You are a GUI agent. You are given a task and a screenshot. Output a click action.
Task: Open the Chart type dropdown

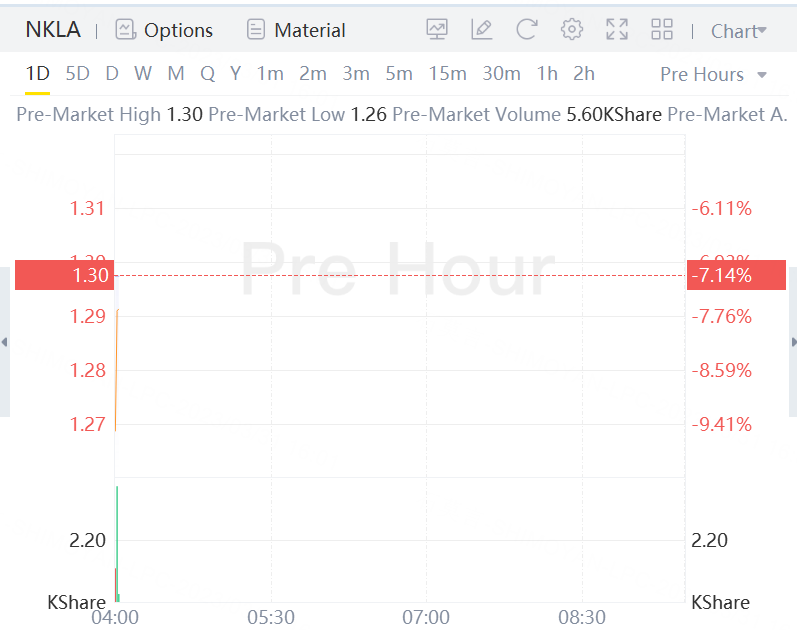(738, 31)
